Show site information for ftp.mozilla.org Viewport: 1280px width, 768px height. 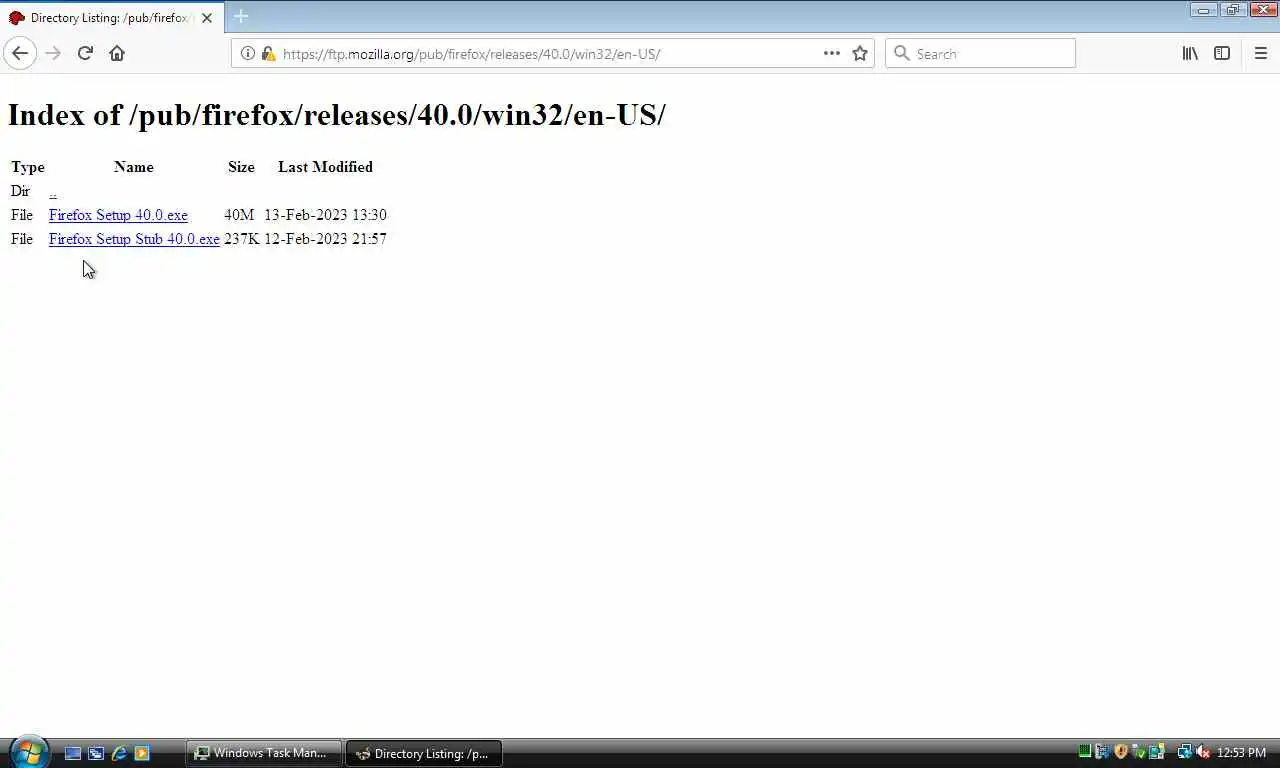[x=248, y=53]
